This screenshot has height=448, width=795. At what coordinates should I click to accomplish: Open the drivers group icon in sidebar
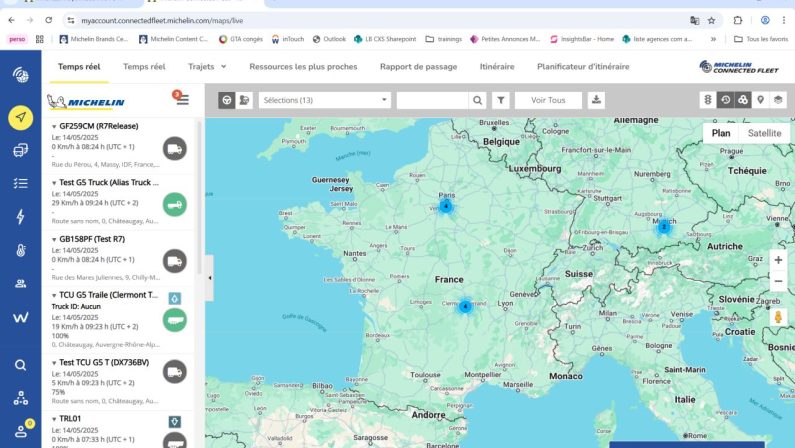[20, 284]
